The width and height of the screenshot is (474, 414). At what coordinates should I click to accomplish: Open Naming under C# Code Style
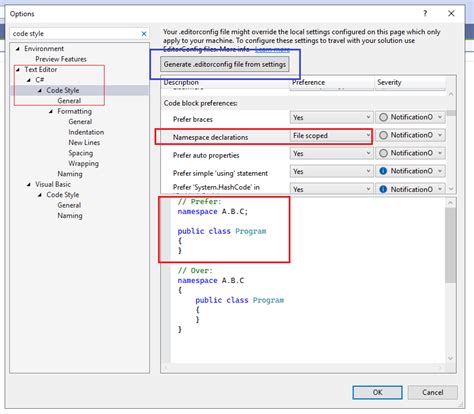[x=70, y=174]
